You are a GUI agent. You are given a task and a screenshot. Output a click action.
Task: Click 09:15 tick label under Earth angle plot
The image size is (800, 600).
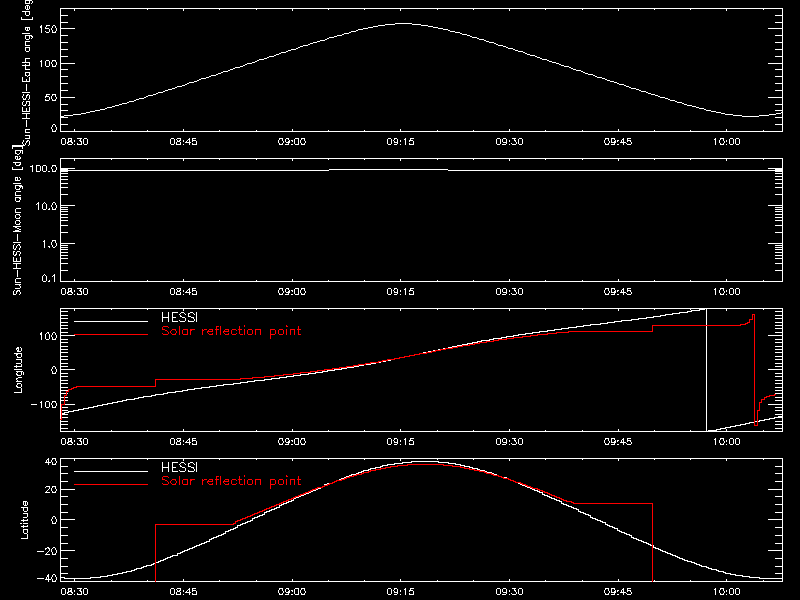click(401, 141)
